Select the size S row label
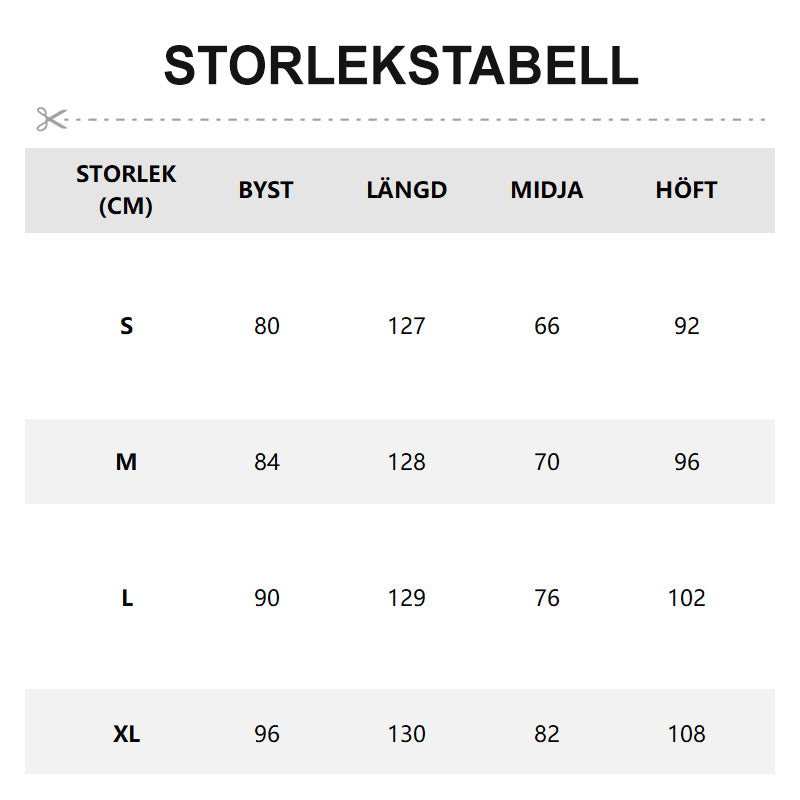The image size is (800, 800). pyautogui.click(x=126, y=326)
